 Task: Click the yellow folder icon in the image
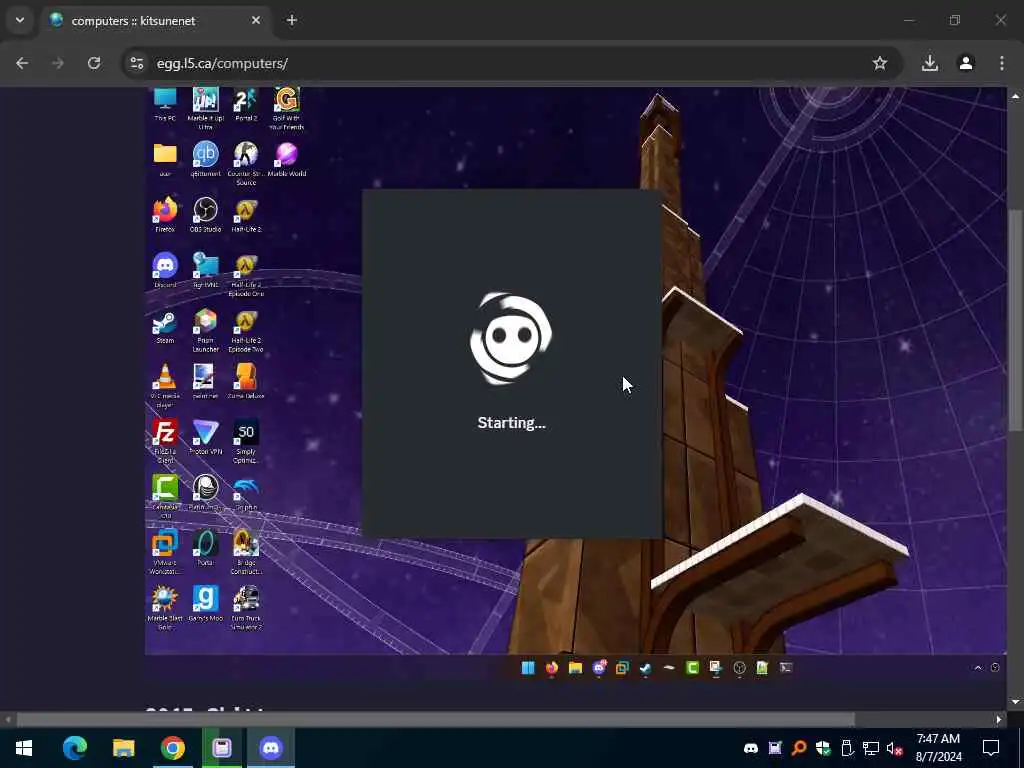(165, 159)
